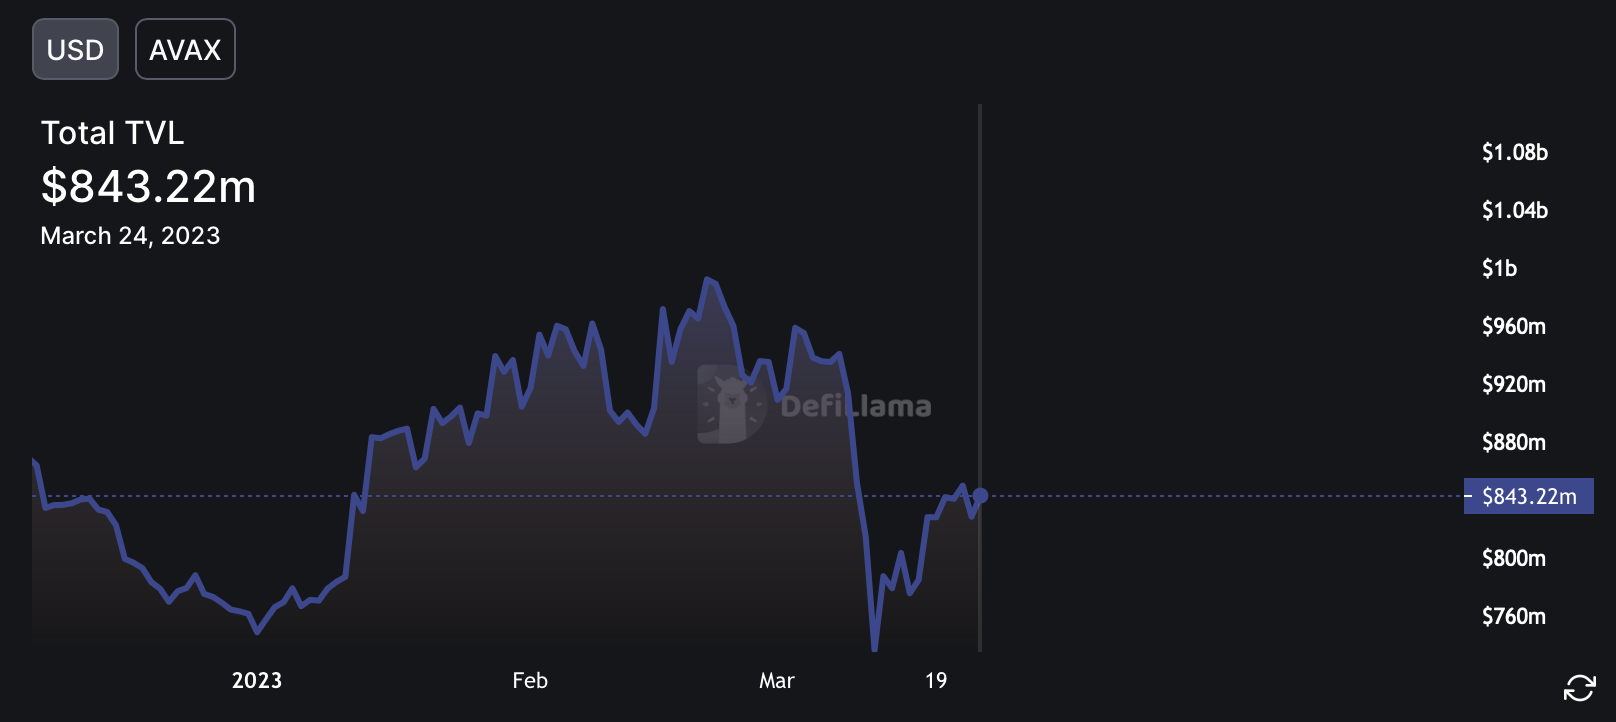This screenshot has height=722, width=1616.
Task: Click the $800m axis label
Action: (x=1514, y=558)
